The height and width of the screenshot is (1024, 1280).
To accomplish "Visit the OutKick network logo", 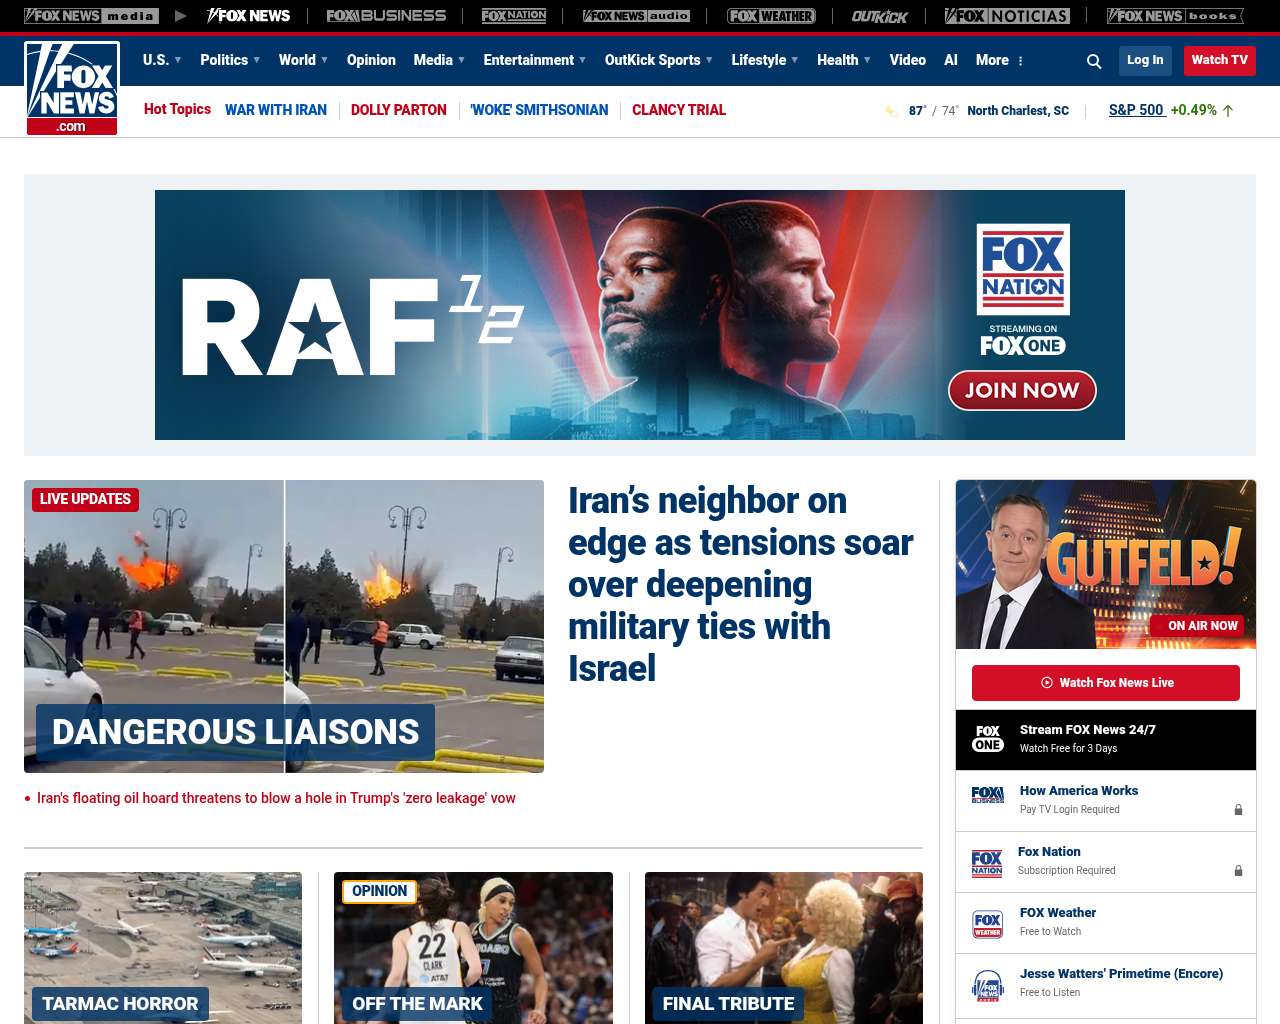I will [x=880, y=16].
